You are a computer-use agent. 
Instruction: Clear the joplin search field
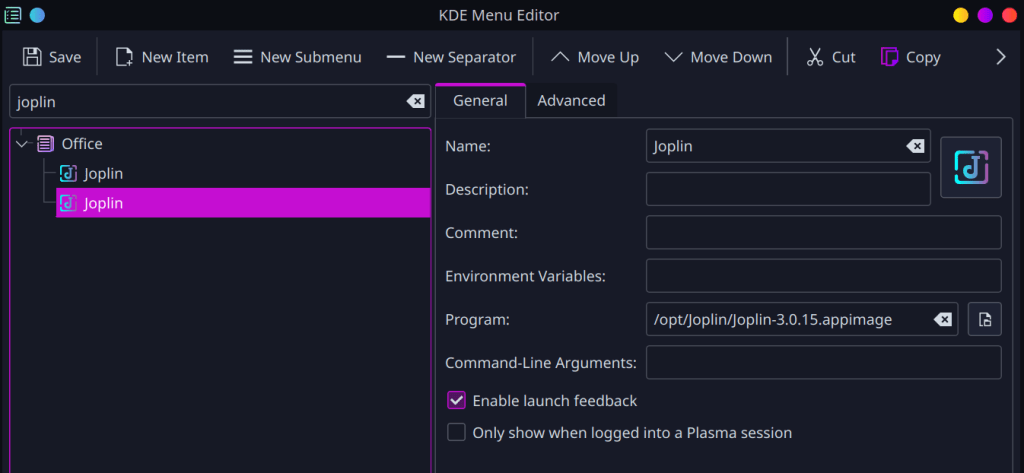click(x=415, y=102)
